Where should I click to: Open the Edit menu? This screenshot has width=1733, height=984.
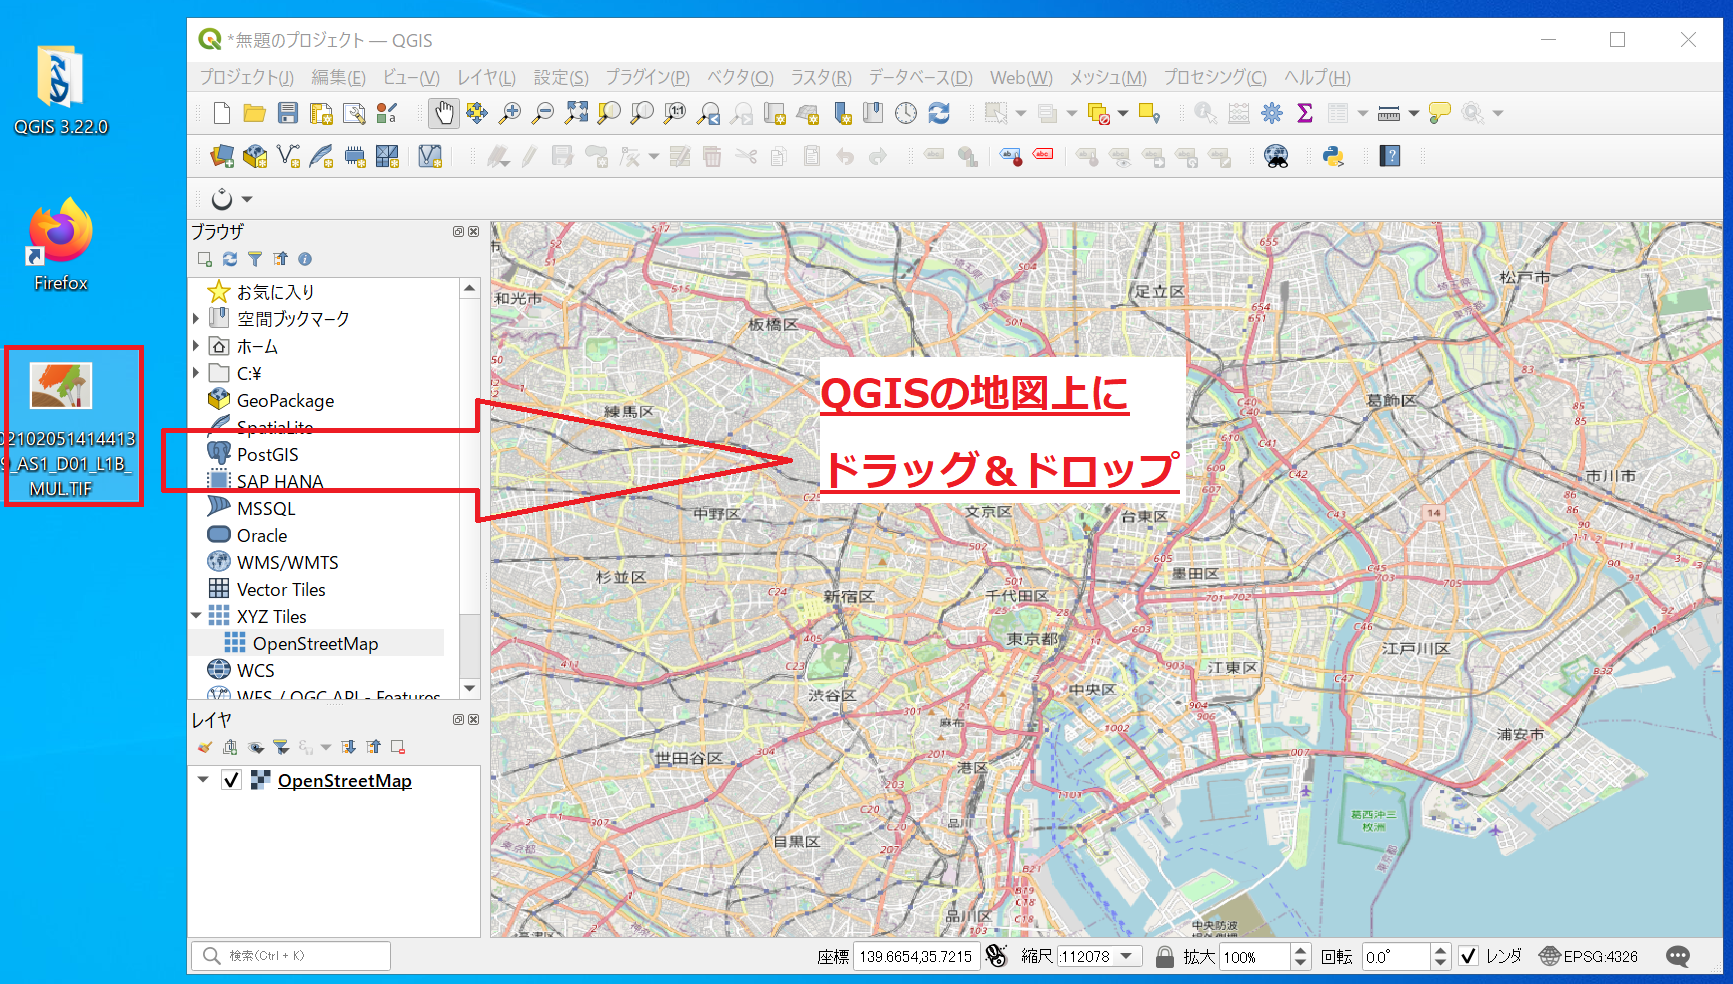(x=338, y=77)
